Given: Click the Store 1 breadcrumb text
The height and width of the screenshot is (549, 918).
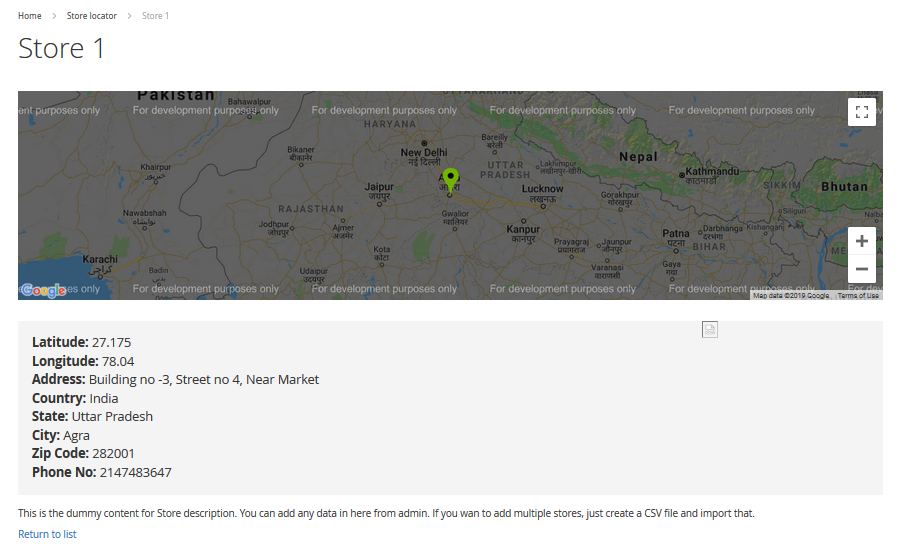Looking at the screenshot, I should [x=155, y=16].
